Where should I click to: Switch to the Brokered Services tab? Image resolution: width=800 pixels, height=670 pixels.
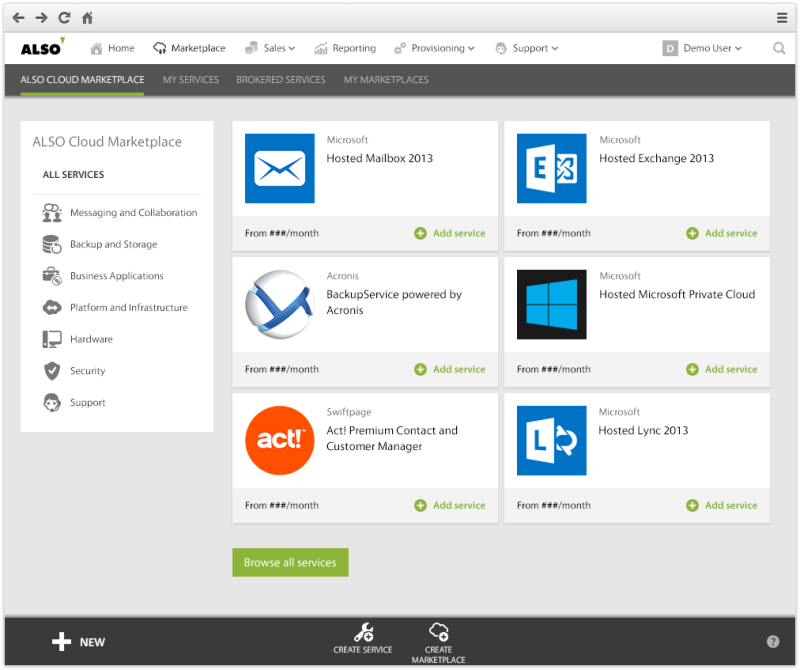[280, 80]
